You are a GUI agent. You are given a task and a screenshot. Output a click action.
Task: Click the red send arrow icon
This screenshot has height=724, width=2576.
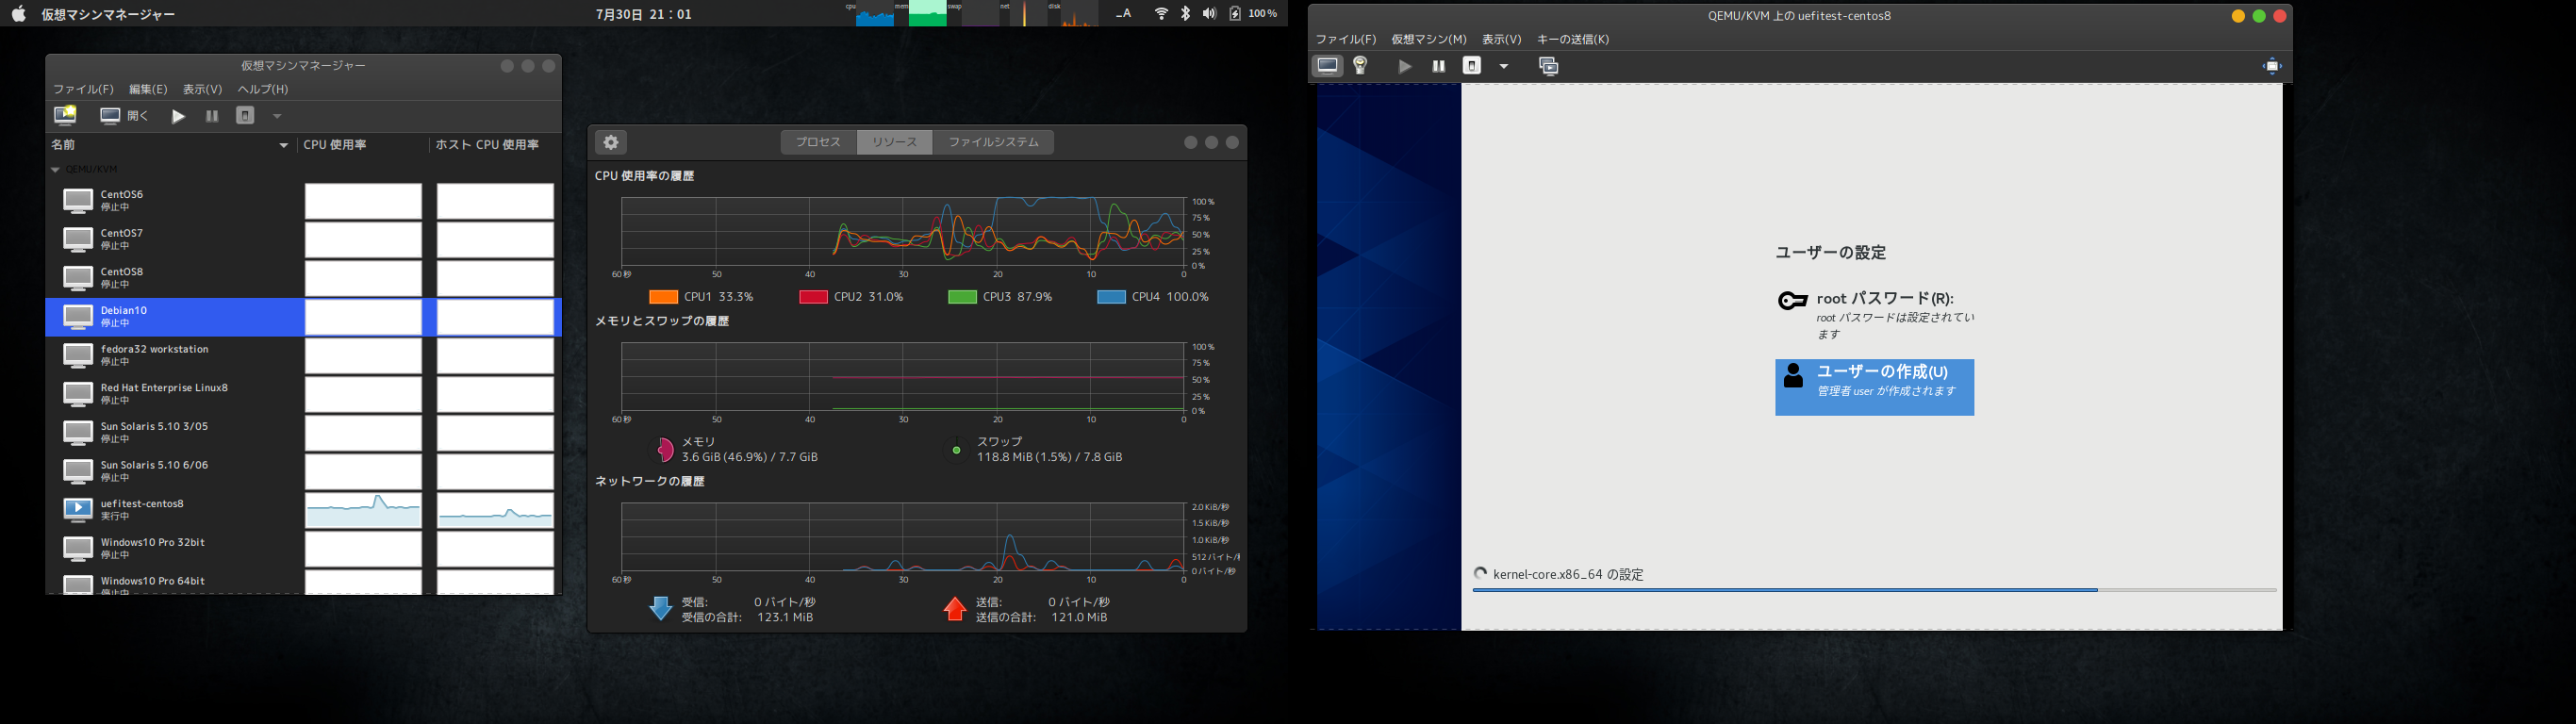(955, 609)
